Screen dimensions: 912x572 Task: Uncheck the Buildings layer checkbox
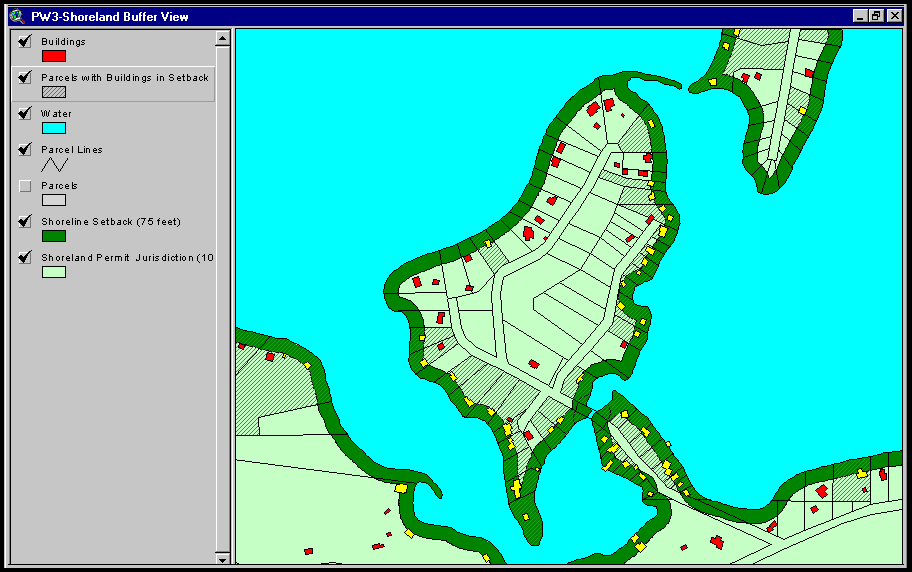pos(24,41)
